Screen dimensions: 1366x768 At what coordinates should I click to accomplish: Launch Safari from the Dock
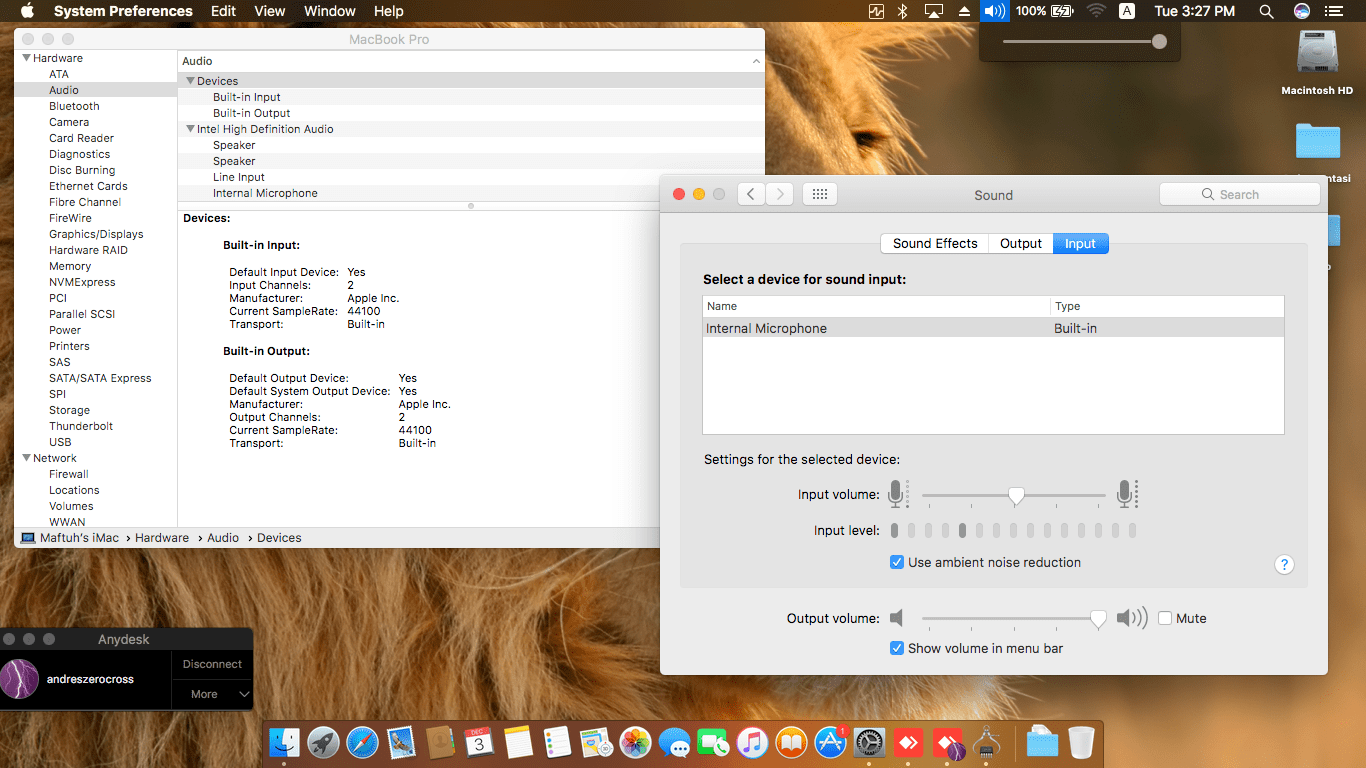[x=362, y=742]
